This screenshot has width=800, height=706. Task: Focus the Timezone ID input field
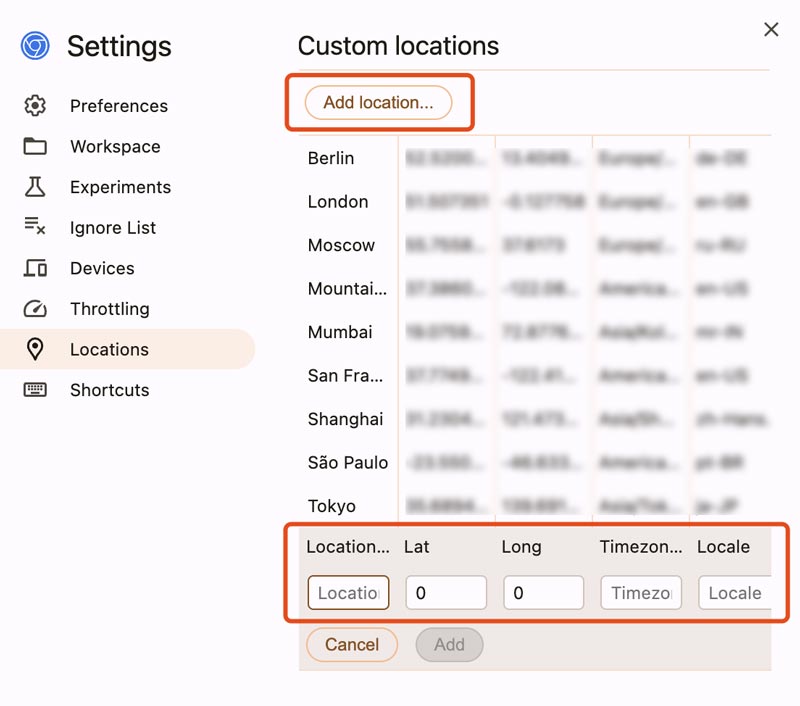641,593
